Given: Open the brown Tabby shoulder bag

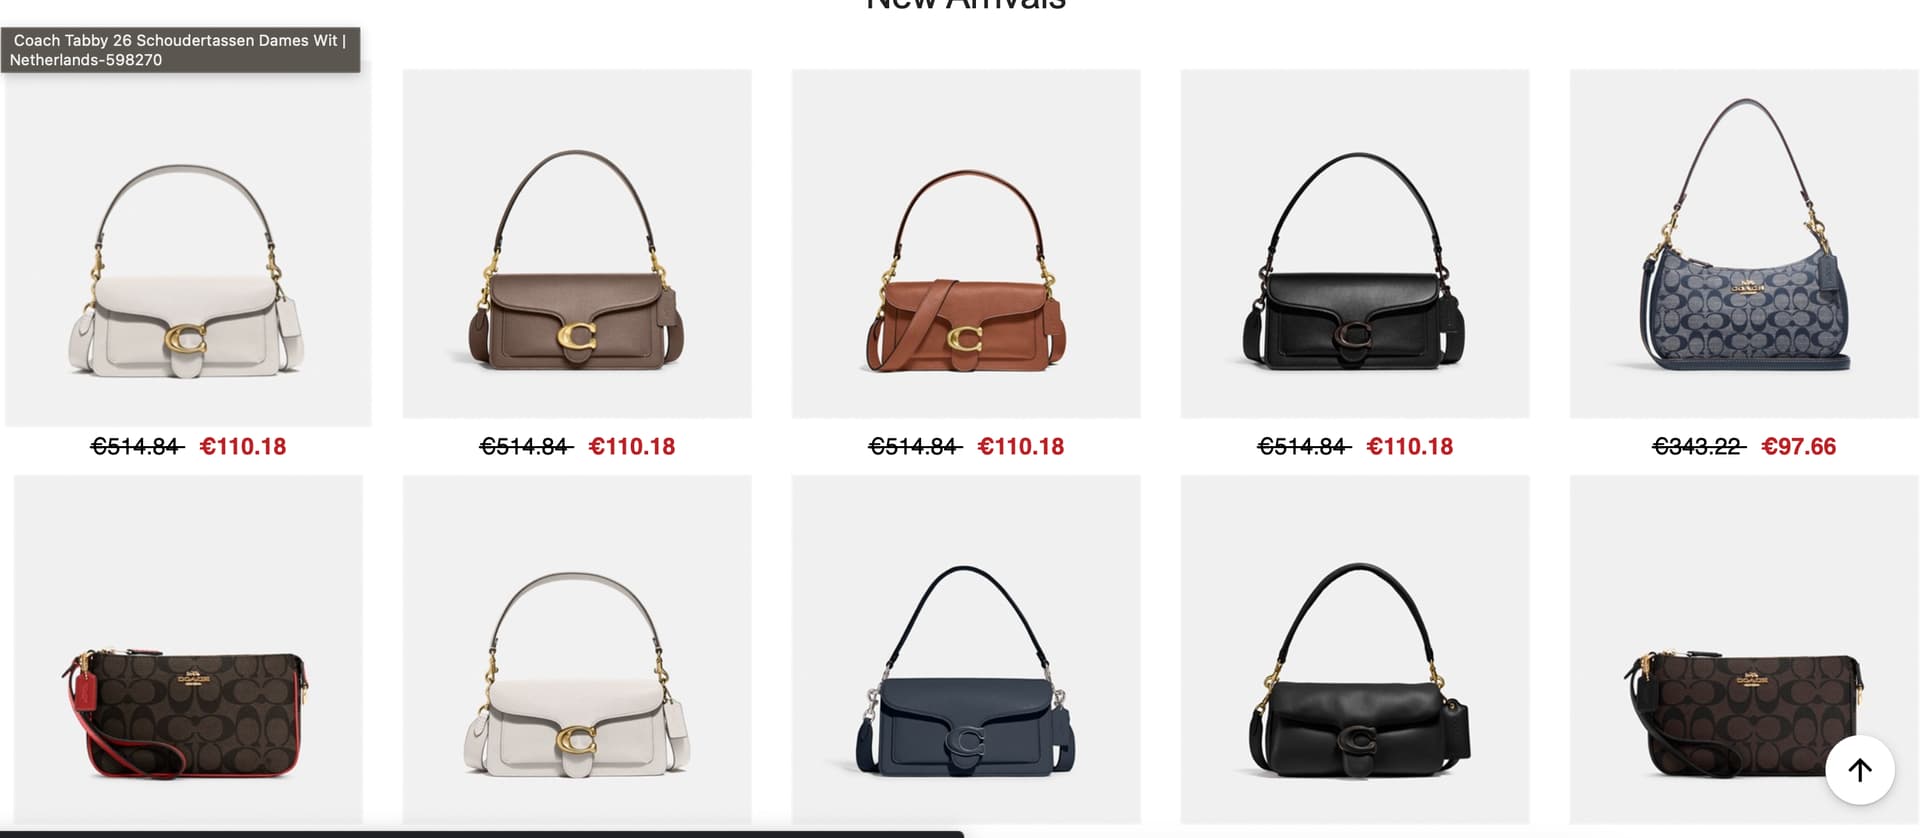Looking at the screenshot, I should tap(577, 244).
